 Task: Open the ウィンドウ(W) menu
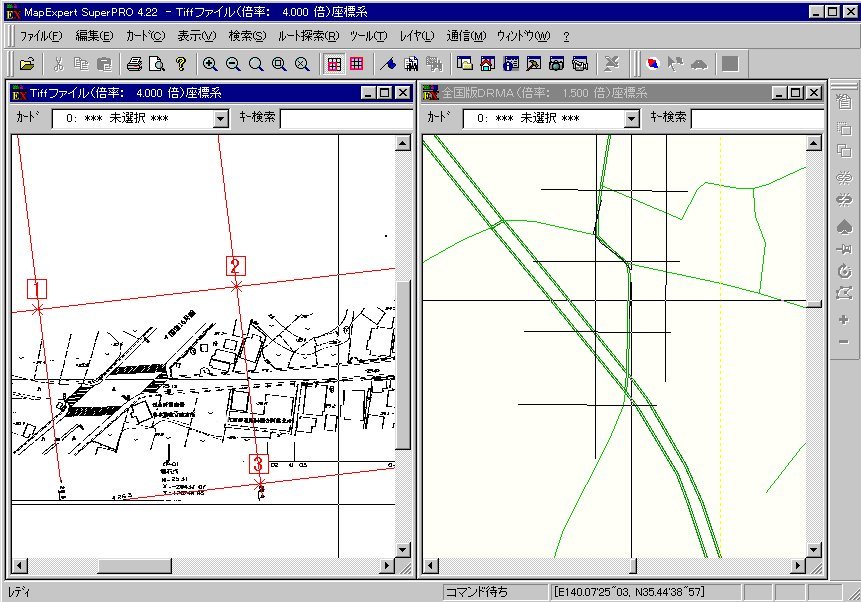tap(523, 36)
